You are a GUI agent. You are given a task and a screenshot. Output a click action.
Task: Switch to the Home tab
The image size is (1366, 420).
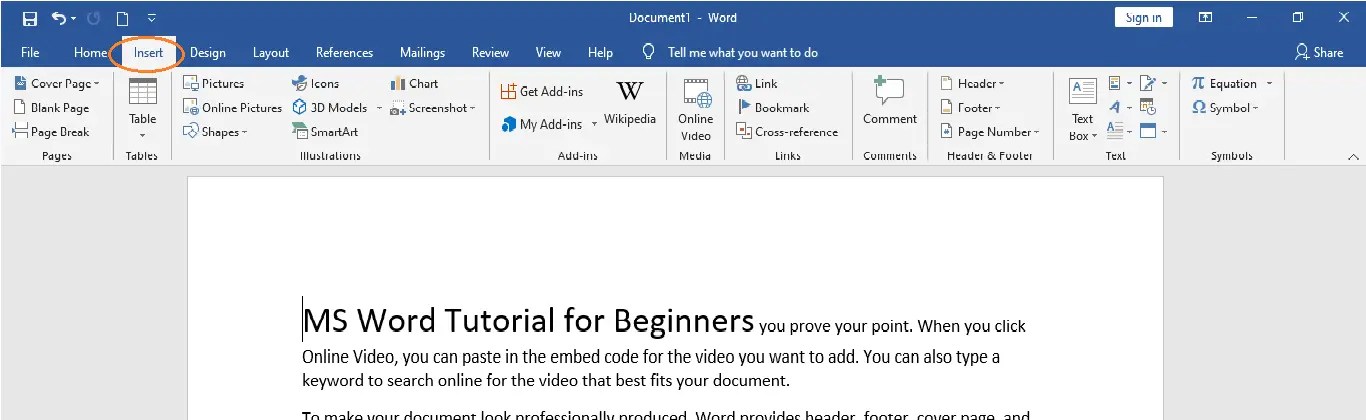coord(90,53)
